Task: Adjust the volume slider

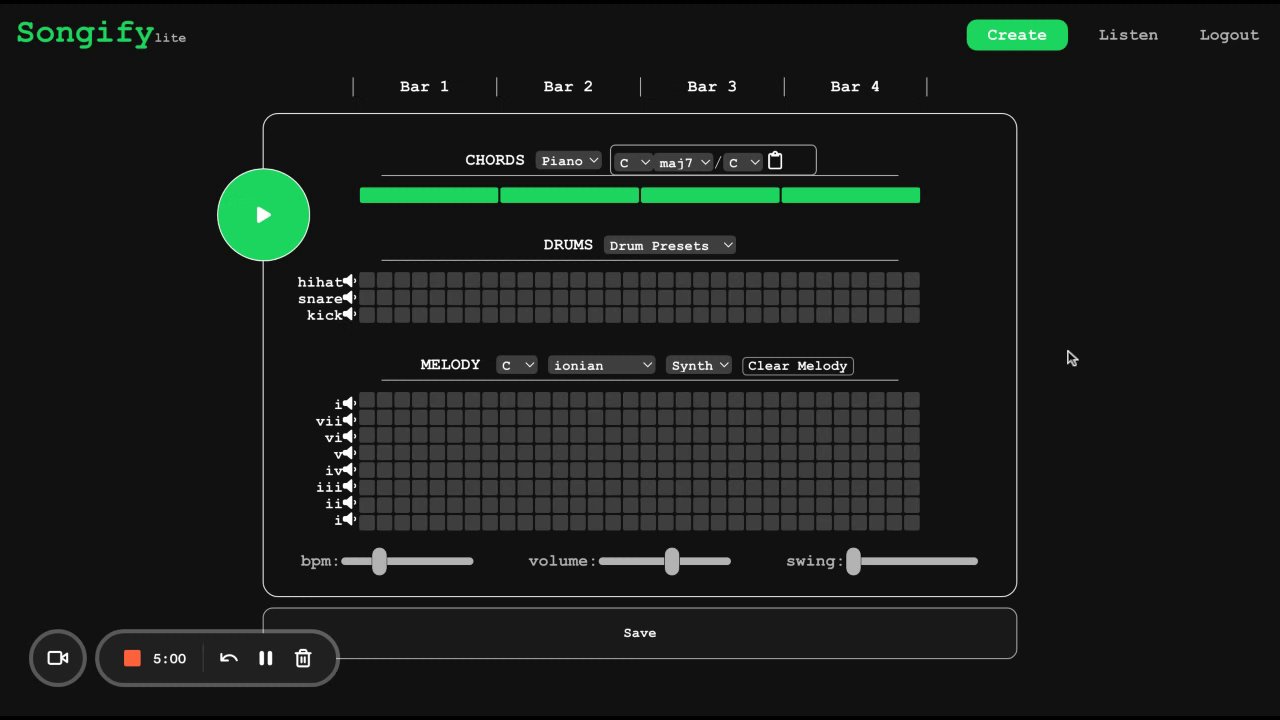Action: (x=664, y=561)
